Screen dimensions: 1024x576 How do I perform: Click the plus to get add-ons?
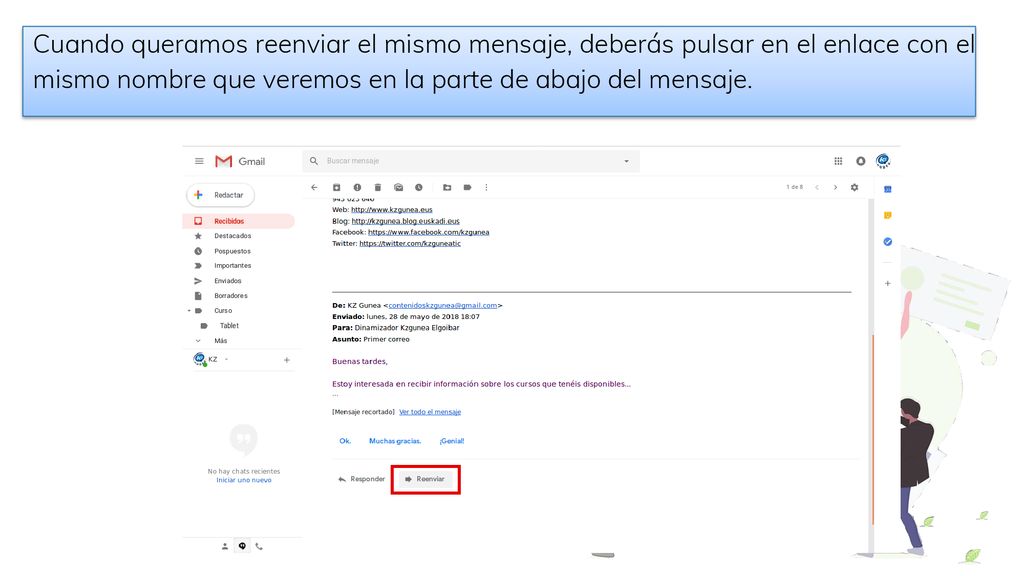coord(888,283)
